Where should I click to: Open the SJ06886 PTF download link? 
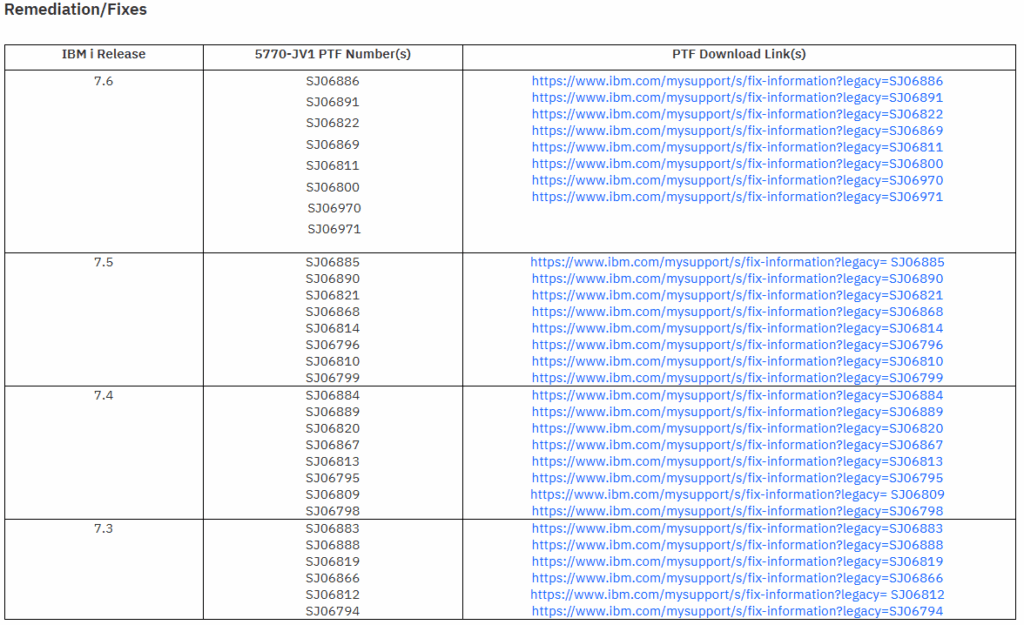737,81
